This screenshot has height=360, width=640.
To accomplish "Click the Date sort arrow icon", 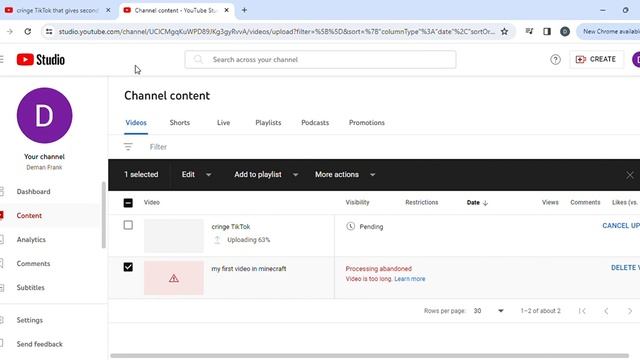I will [485, 203].
